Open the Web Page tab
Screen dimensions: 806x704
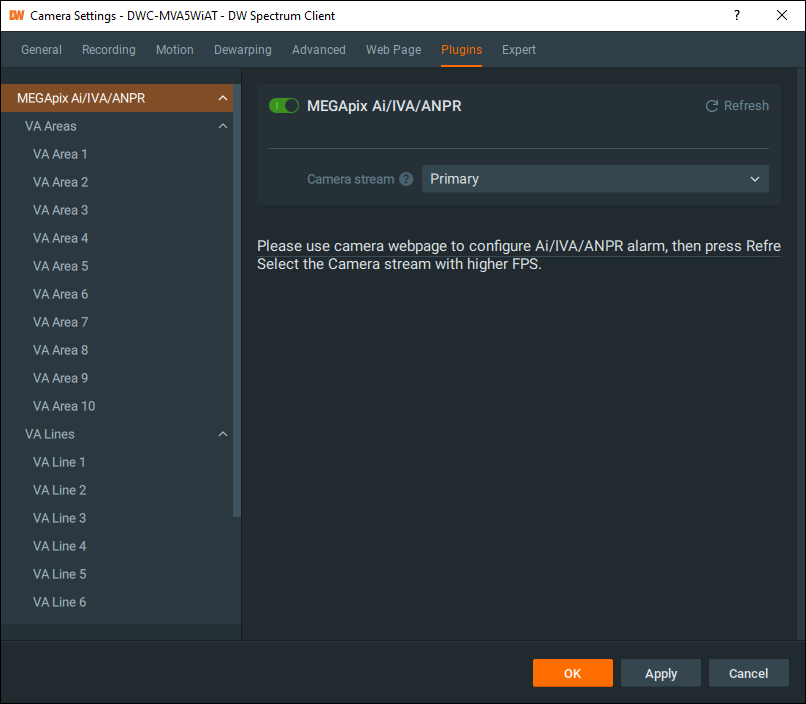[x=393, y=49]
